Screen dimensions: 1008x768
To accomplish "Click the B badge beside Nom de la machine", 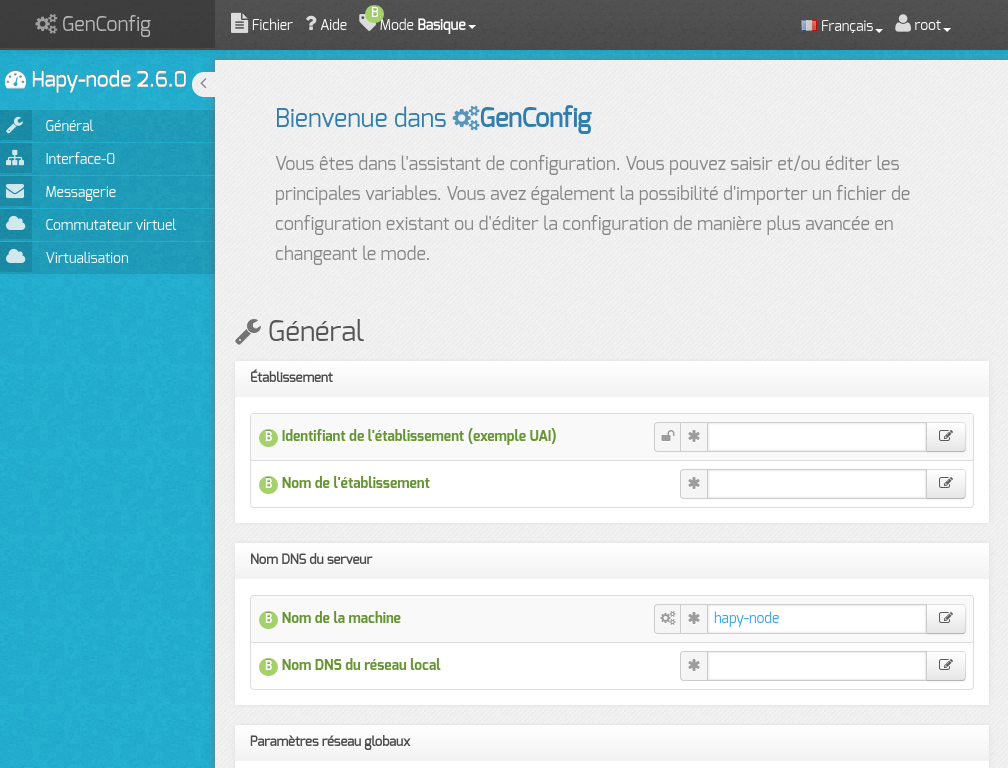I will point(268,619).
